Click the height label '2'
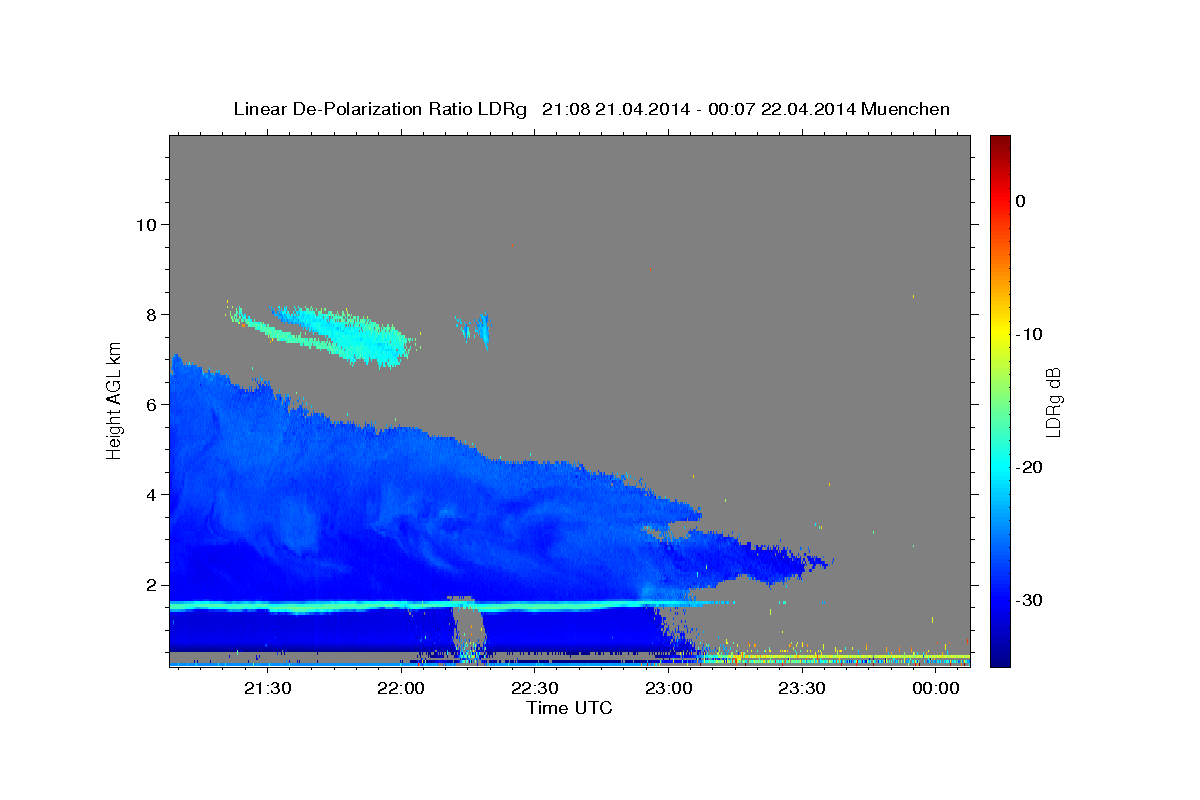This screenshot has height=800, width=1200. (150, 585)
